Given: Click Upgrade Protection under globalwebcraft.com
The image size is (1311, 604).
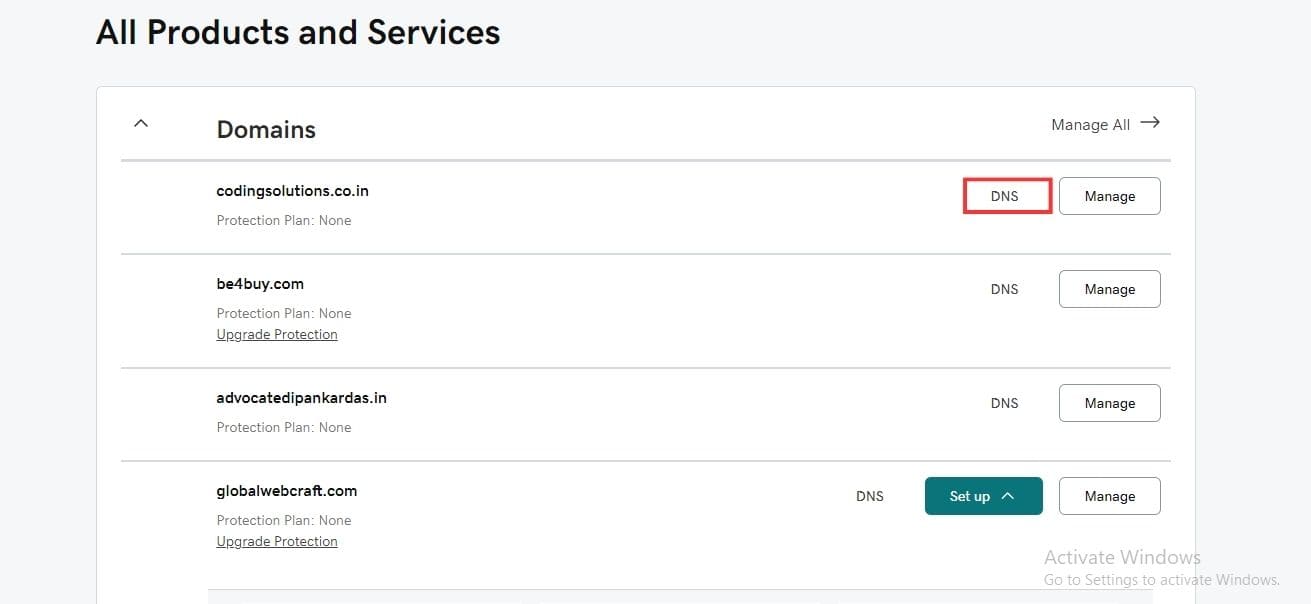Looking at the screenshot, I should [277, 541].
